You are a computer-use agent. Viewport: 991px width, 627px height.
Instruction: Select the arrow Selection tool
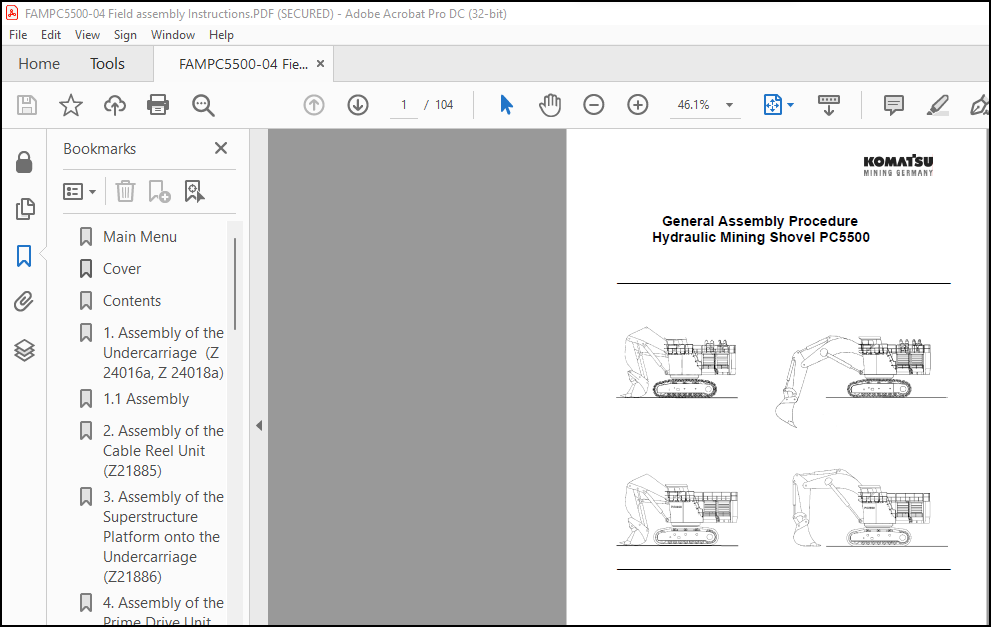pos(506,105)
